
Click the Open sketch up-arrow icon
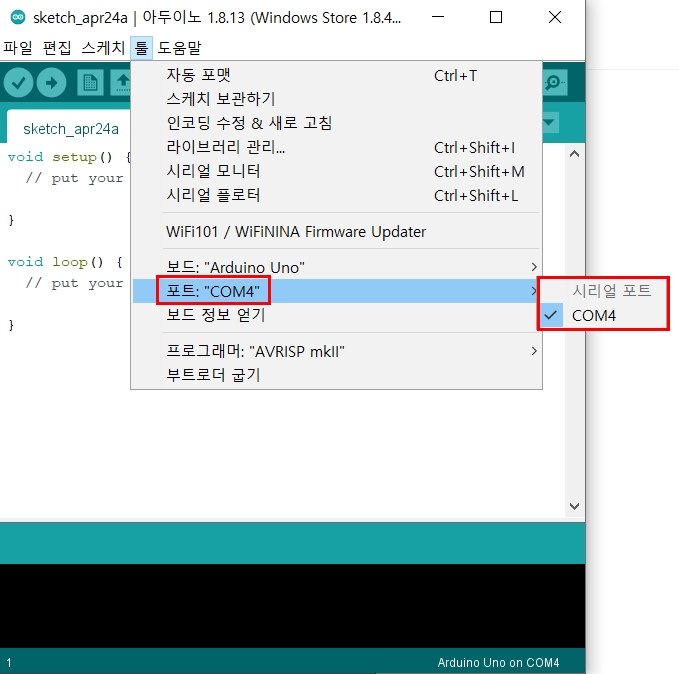[x=121, y=82]
